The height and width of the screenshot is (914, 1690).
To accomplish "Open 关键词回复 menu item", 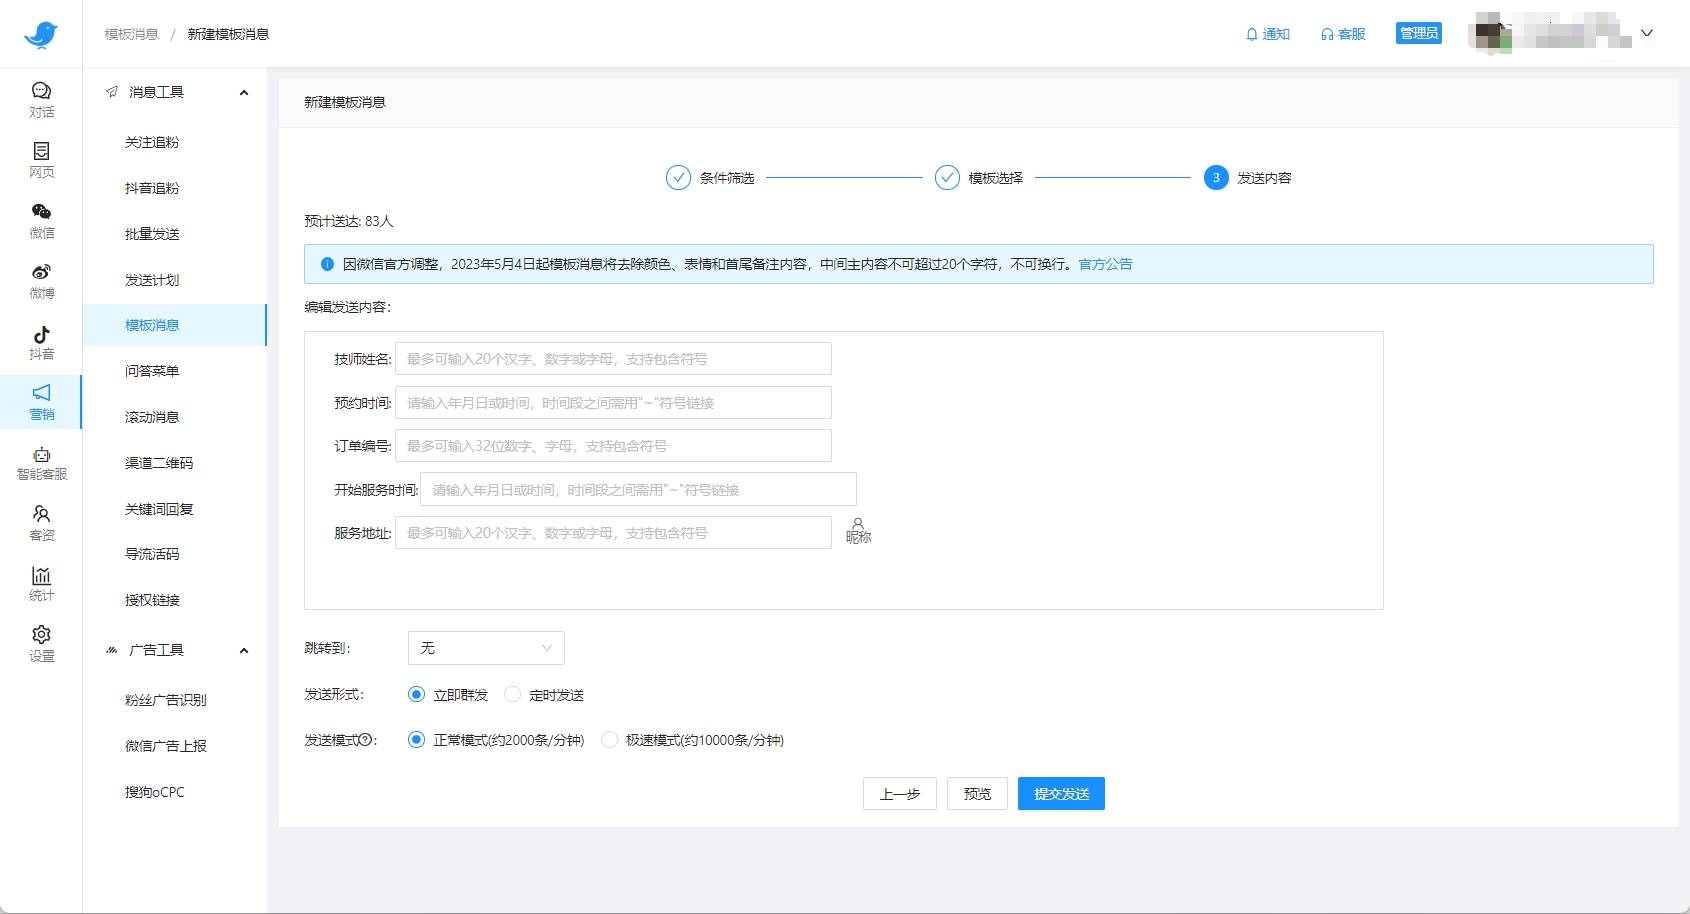I will [159, 509].
